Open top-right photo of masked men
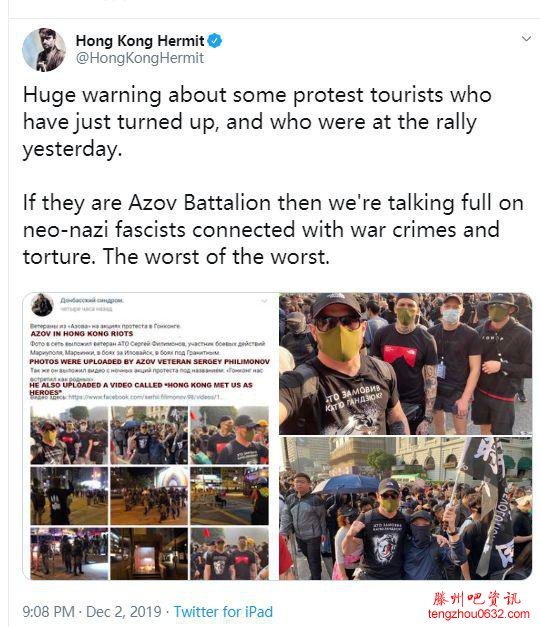This screenshot has height=627, width=540. (x=406, y=364)
